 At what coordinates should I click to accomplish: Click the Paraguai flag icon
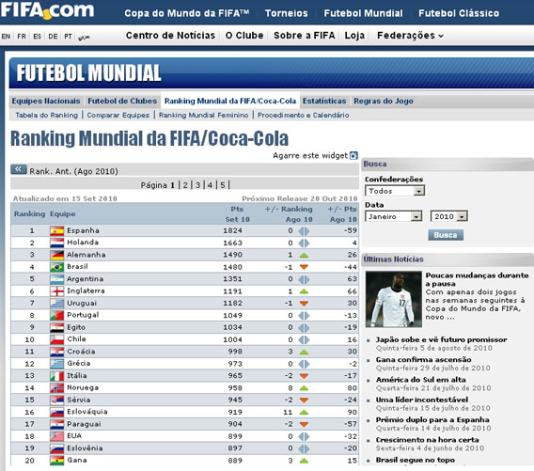tap(57, 424)
